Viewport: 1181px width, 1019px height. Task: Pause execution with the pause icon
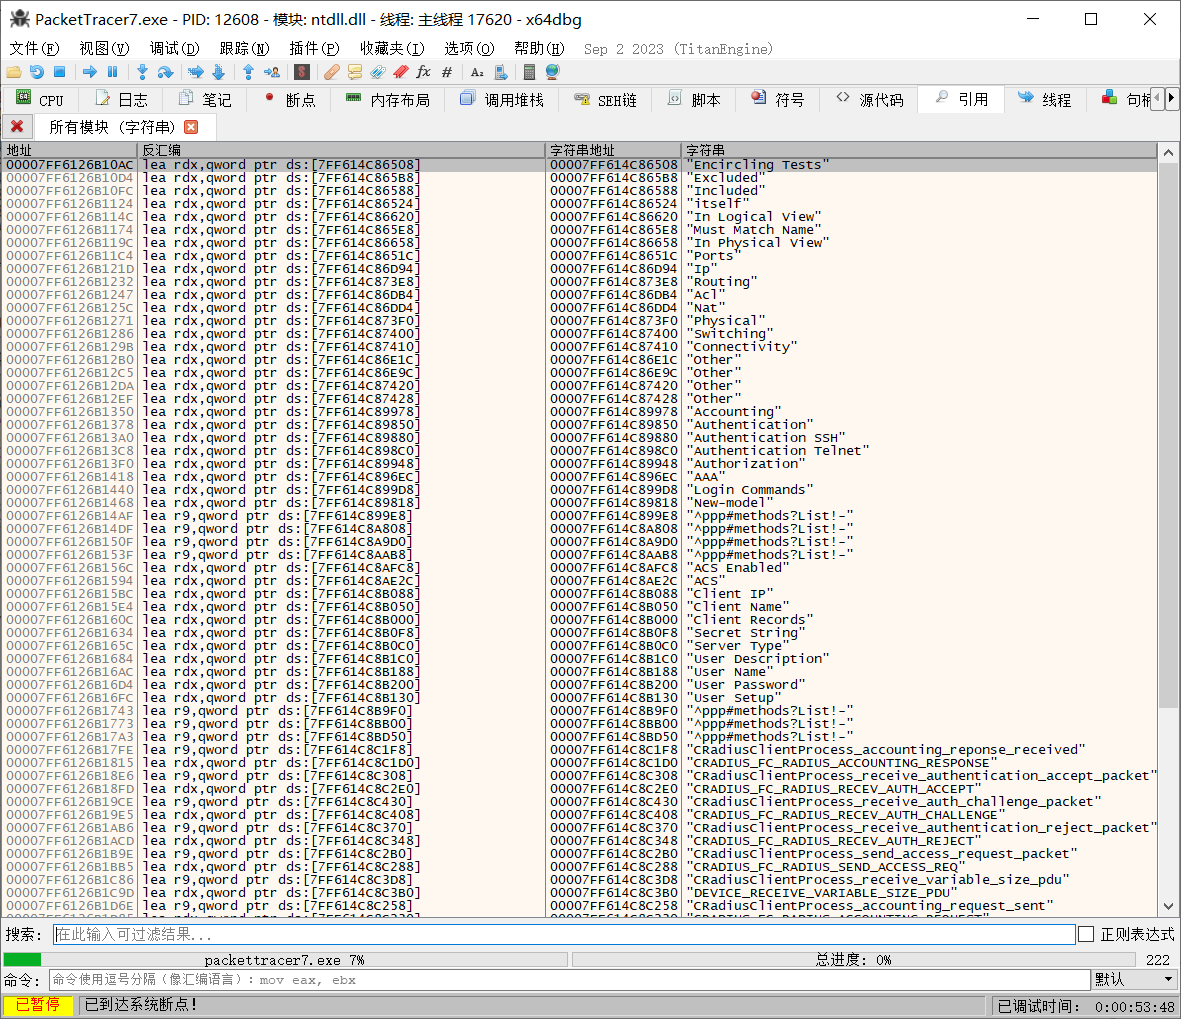tap(113, 72)
